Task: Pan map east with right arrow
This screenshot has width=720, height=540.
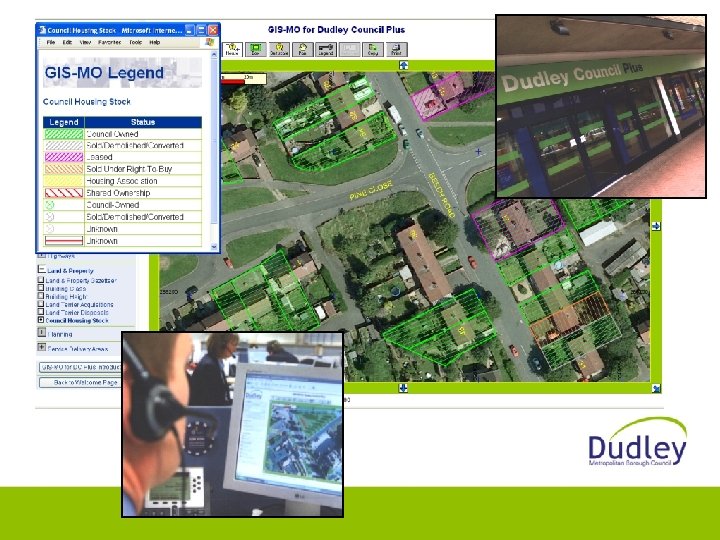Action: [x=656, y=226]
